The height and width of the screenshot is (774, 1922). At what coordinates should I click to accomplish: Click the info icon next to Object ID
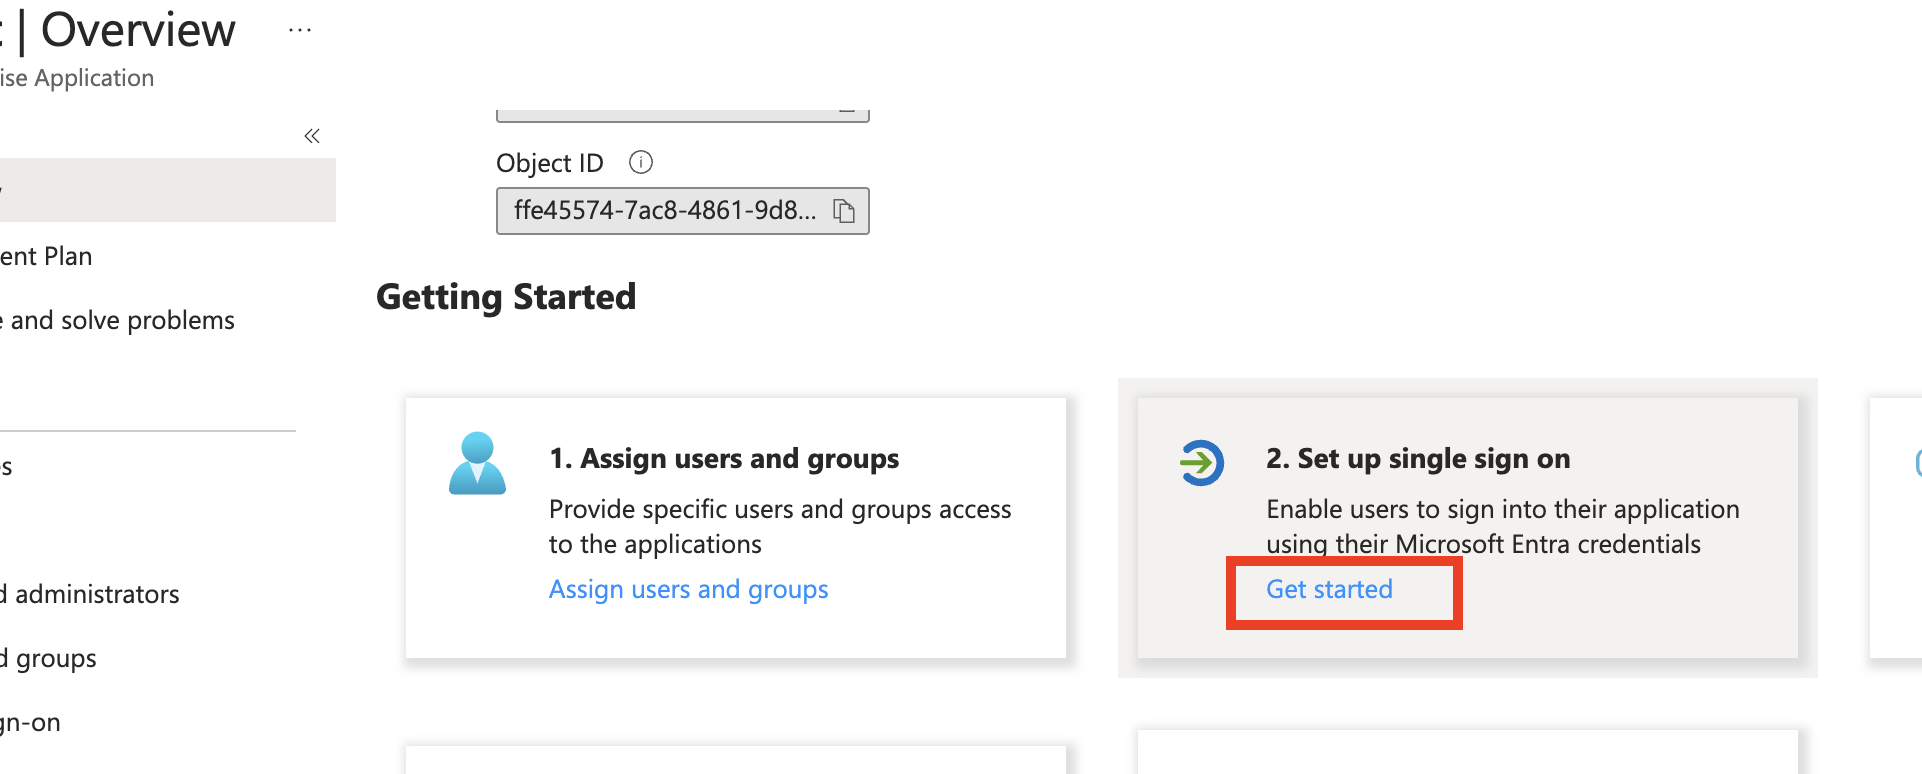(640, 162)
